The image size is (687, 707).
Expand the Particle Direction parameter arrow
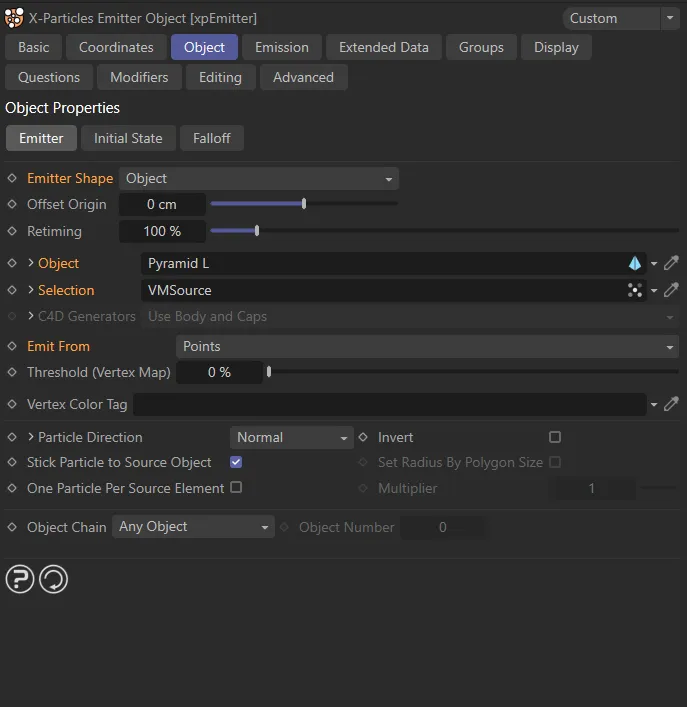30,437
